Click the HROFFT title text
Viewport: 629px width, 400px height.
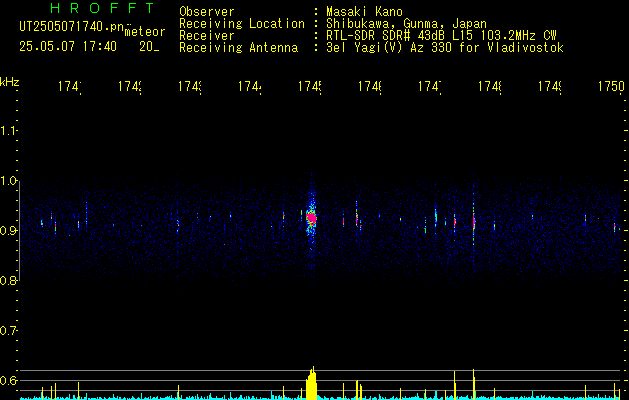pos(102,8)
